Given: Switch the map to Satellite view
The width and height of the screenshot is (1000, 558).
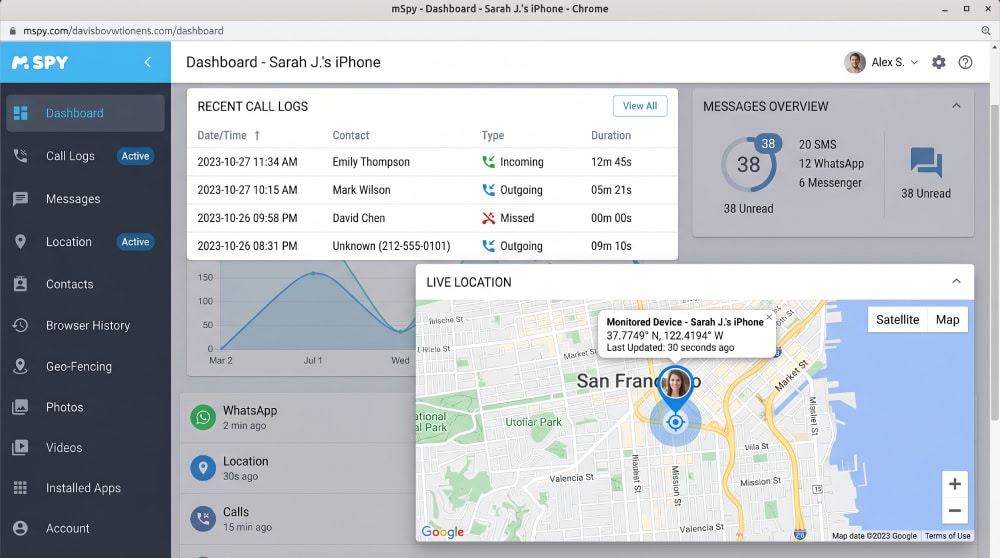Looking at the screenshot, I should (x=897, y=319).
